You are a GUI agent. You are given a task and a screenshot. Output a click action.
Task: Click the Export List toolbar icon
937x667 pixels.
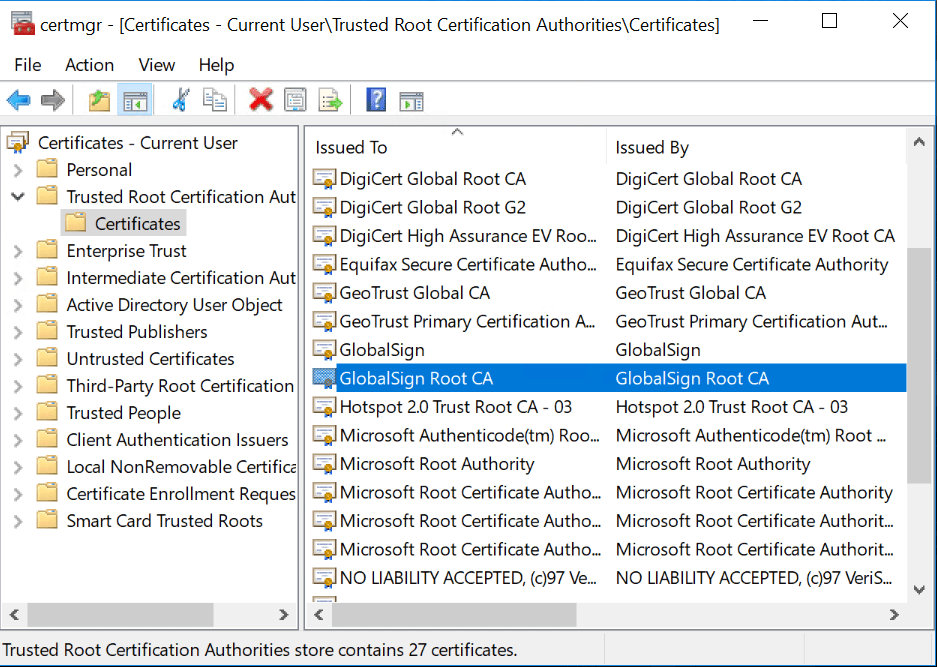click(330, 99)
